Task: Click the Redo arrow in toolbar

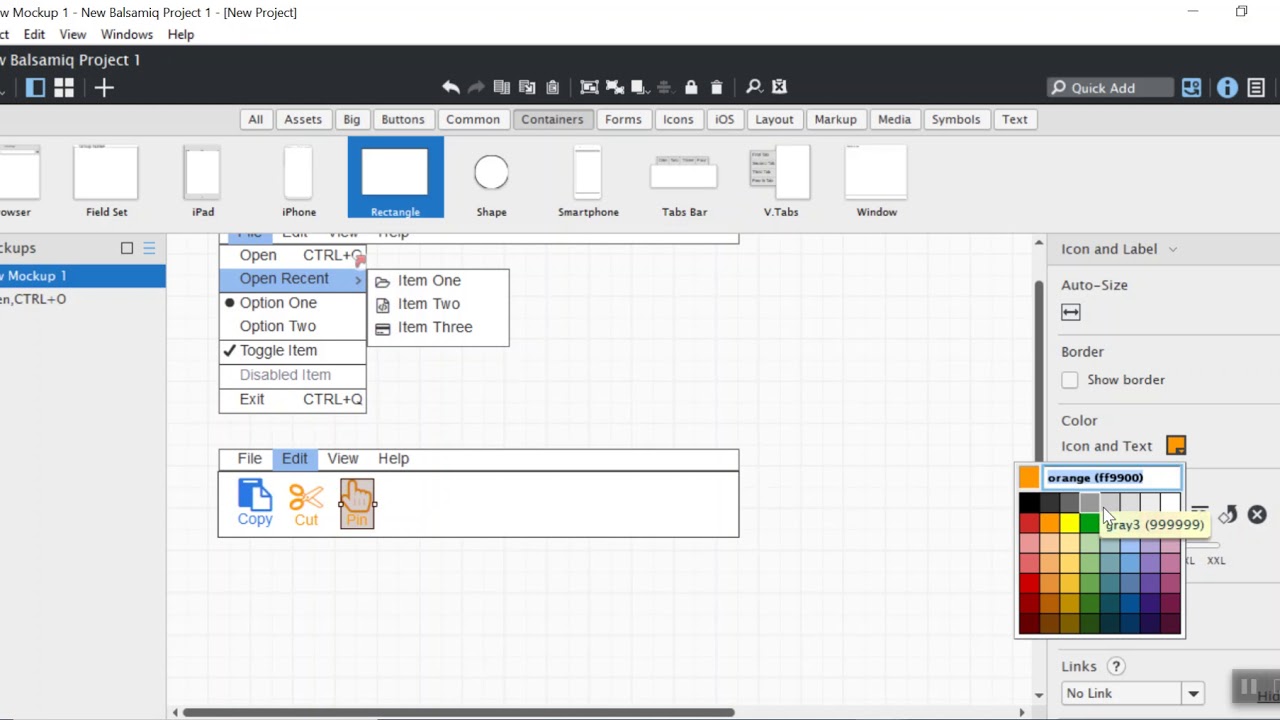Action: tap(476, 88)
